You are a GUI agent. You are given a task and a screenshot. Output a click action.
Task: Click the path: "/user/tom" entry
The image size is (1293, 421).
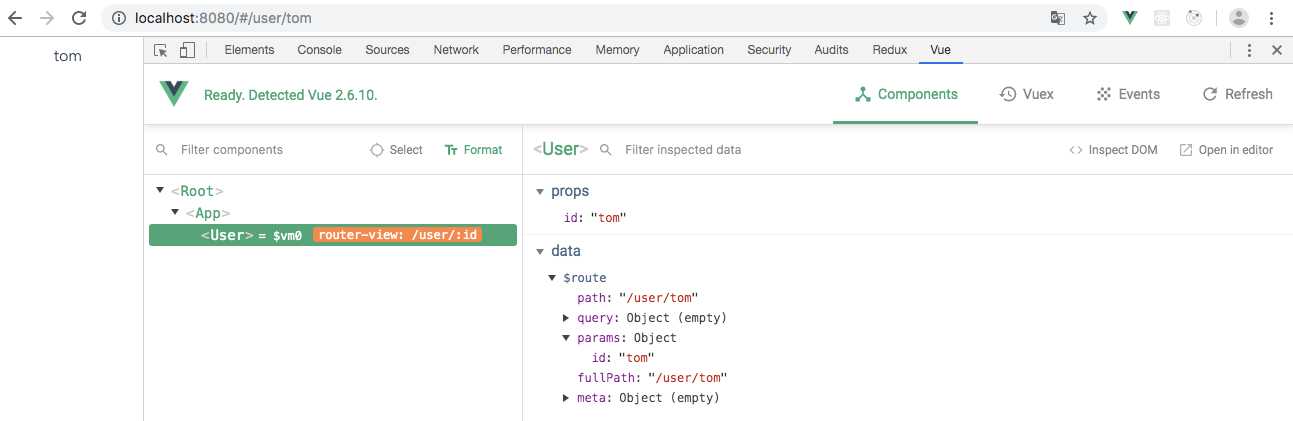(x=637, y=298)
